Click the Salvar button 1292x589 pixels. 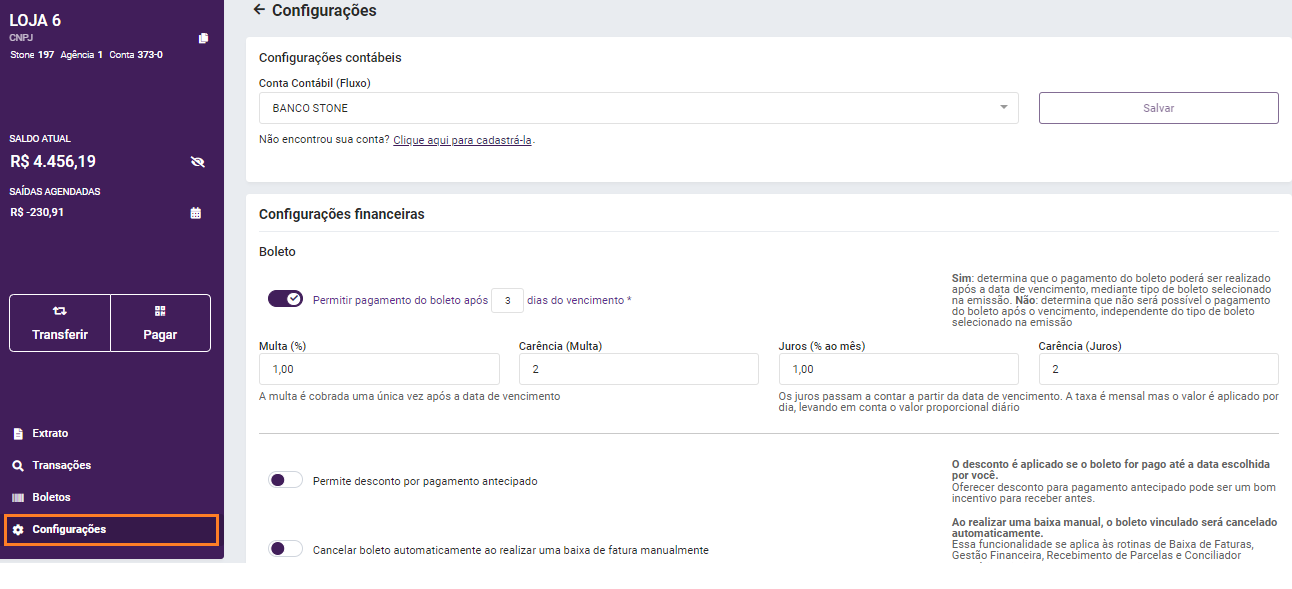[x=1158, y=108]
